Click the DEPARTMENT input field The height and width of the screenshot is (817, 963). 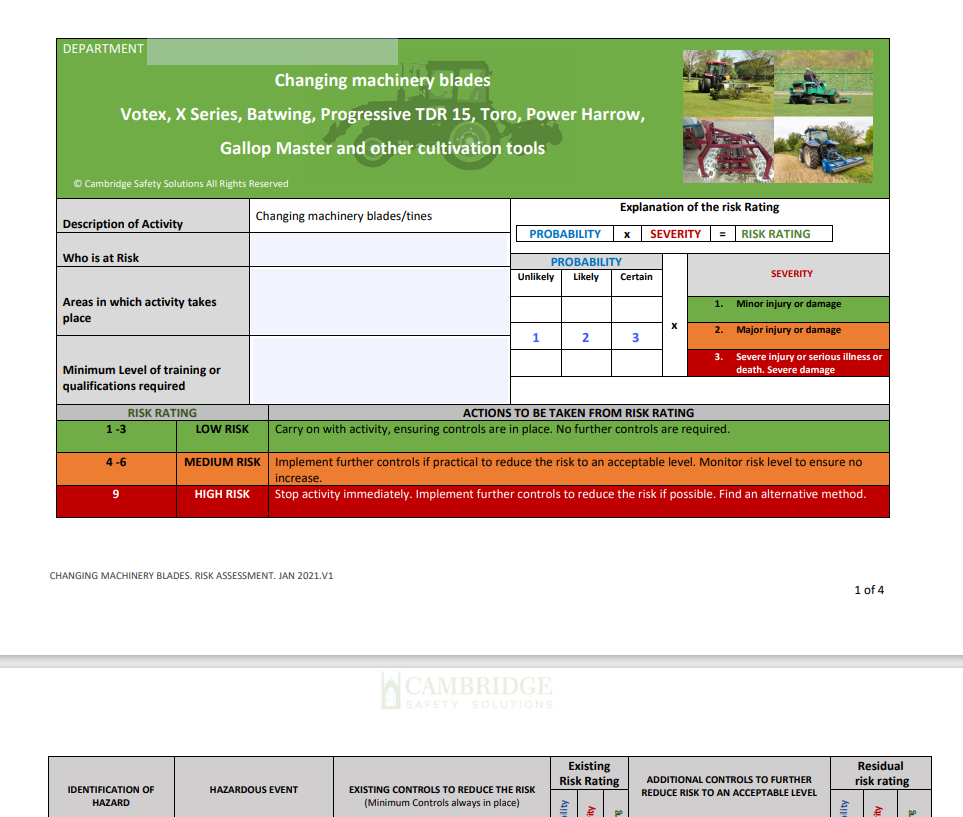pyautogui.click(x=272, y=51)
